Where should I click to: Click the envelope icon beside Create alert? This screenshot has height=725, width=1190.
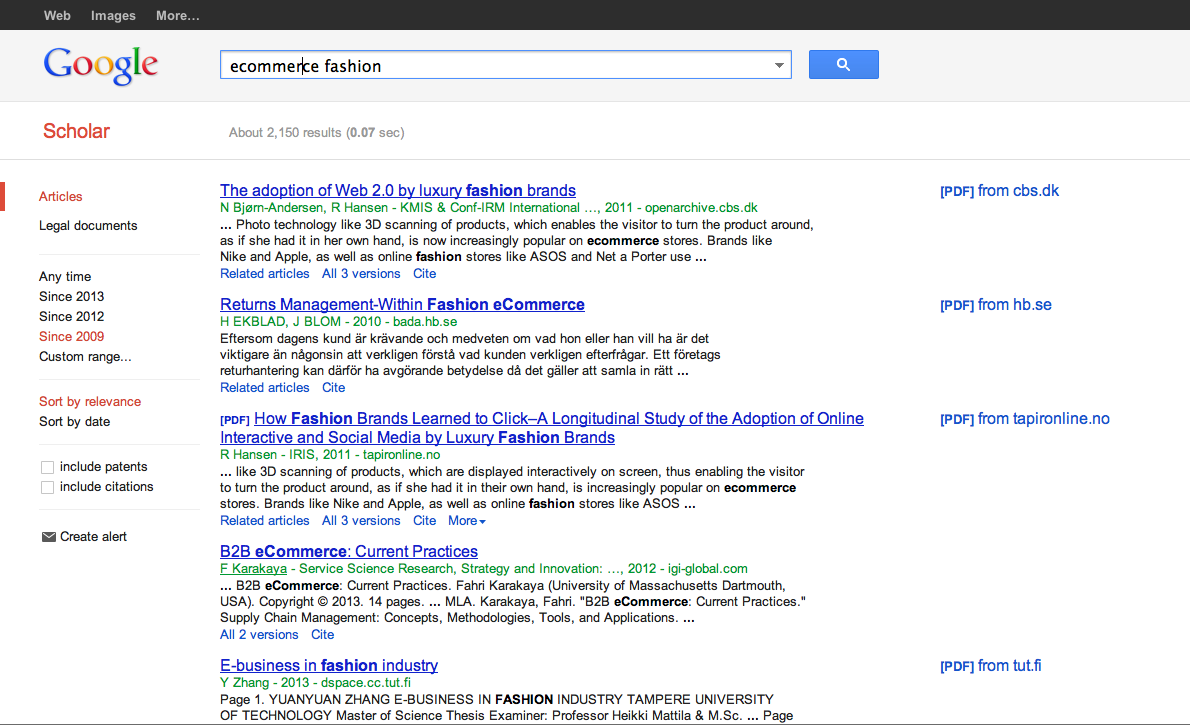click(49, 537)
